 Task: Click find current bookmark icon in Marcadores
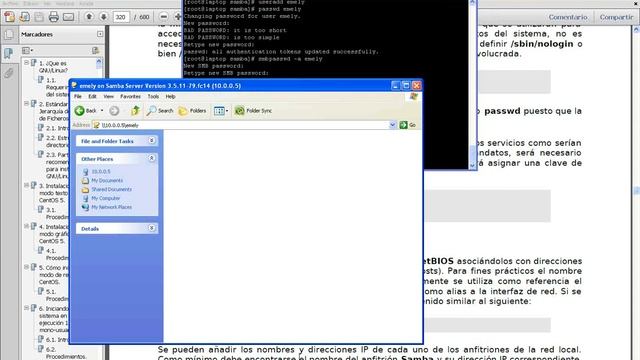[x=96, y=50]
